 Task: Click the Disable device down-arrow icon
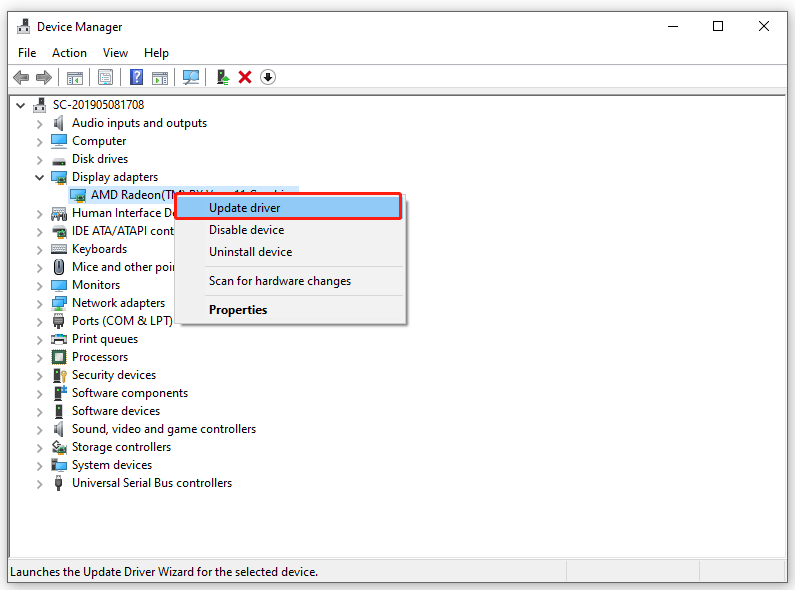[x=268, y=78]
